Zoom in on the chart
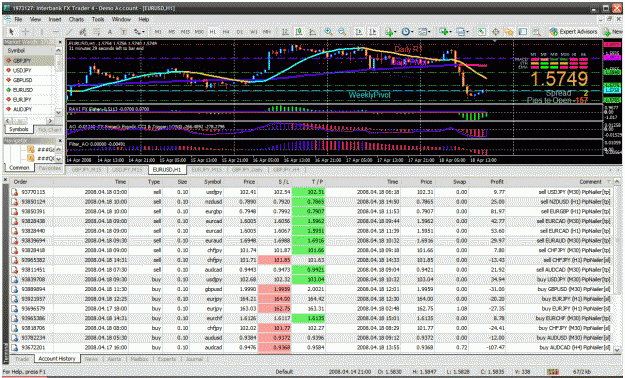 [x=328, y=32]
